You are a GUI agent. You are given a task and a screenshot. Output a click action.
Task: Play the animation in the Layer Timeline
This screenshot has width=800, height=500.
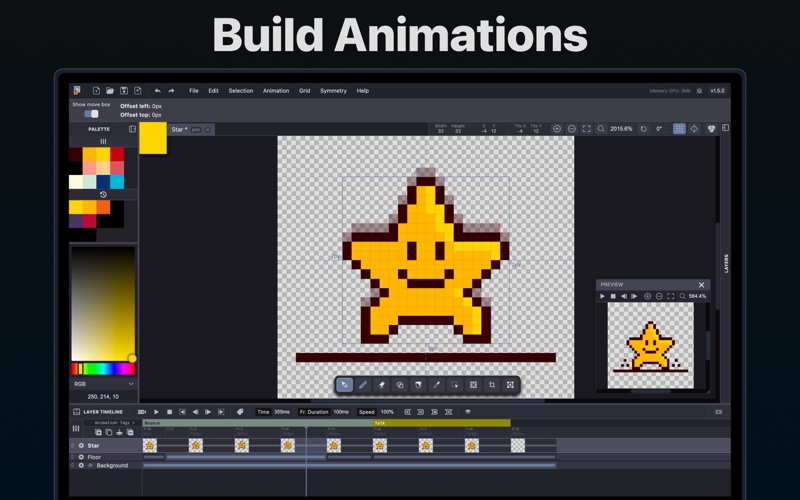[x=156, y=412]
